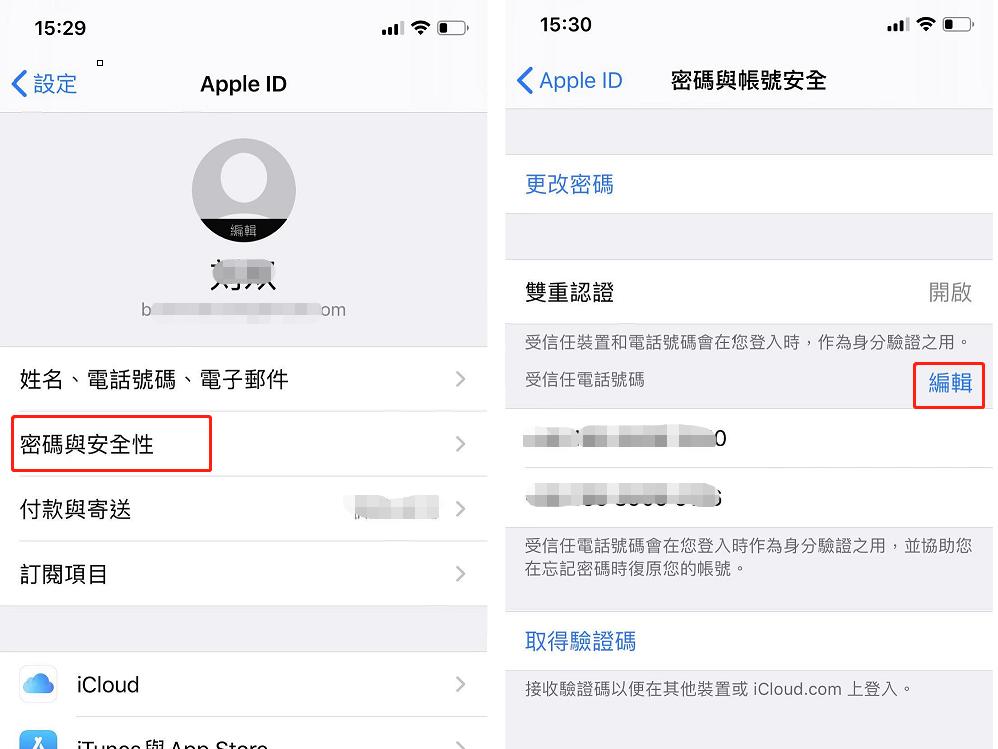Tap the App Store icon
This screenshot has width=998, height=749.
(x=38, y=739)
